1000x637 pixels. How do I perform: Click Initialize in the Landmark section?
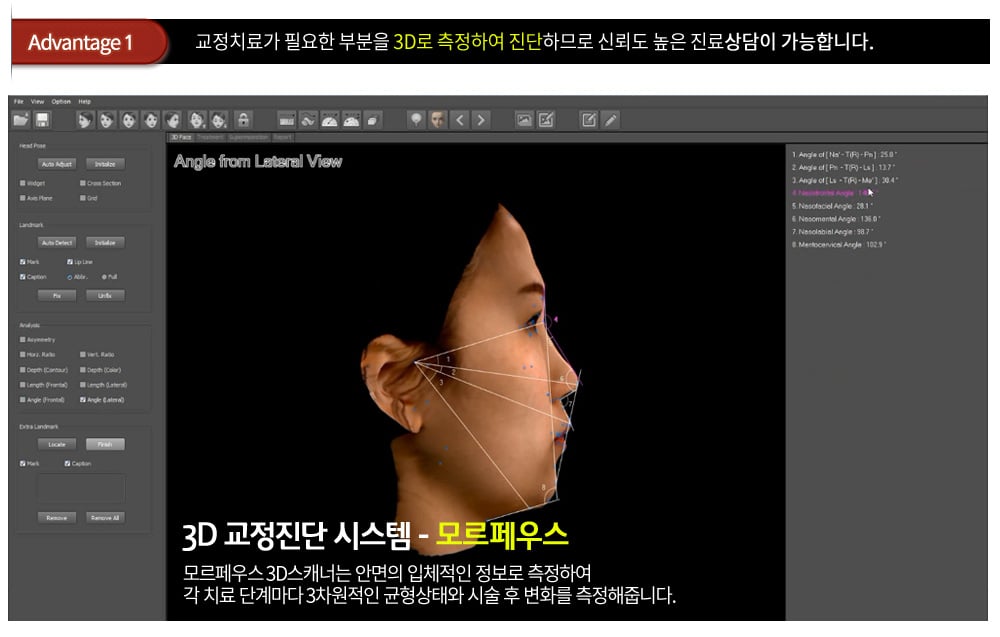[105, 242]
